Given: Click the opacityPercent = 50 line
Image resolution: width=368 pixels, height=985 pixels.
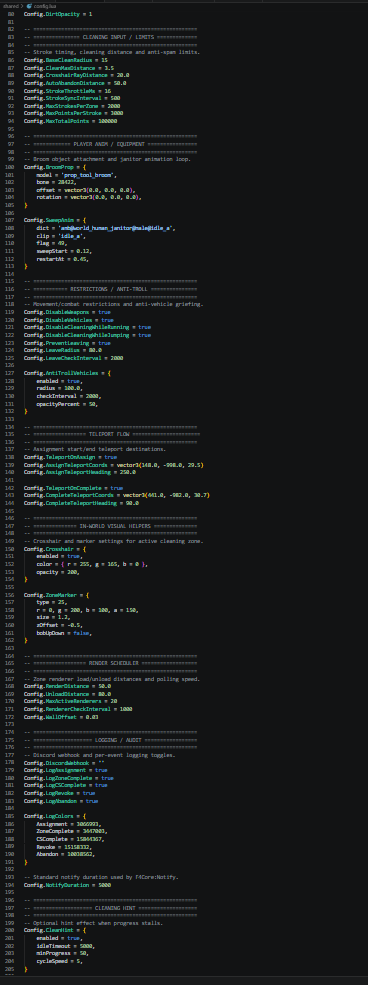Looking at the screenshot, I should click(x=67, y=403).
